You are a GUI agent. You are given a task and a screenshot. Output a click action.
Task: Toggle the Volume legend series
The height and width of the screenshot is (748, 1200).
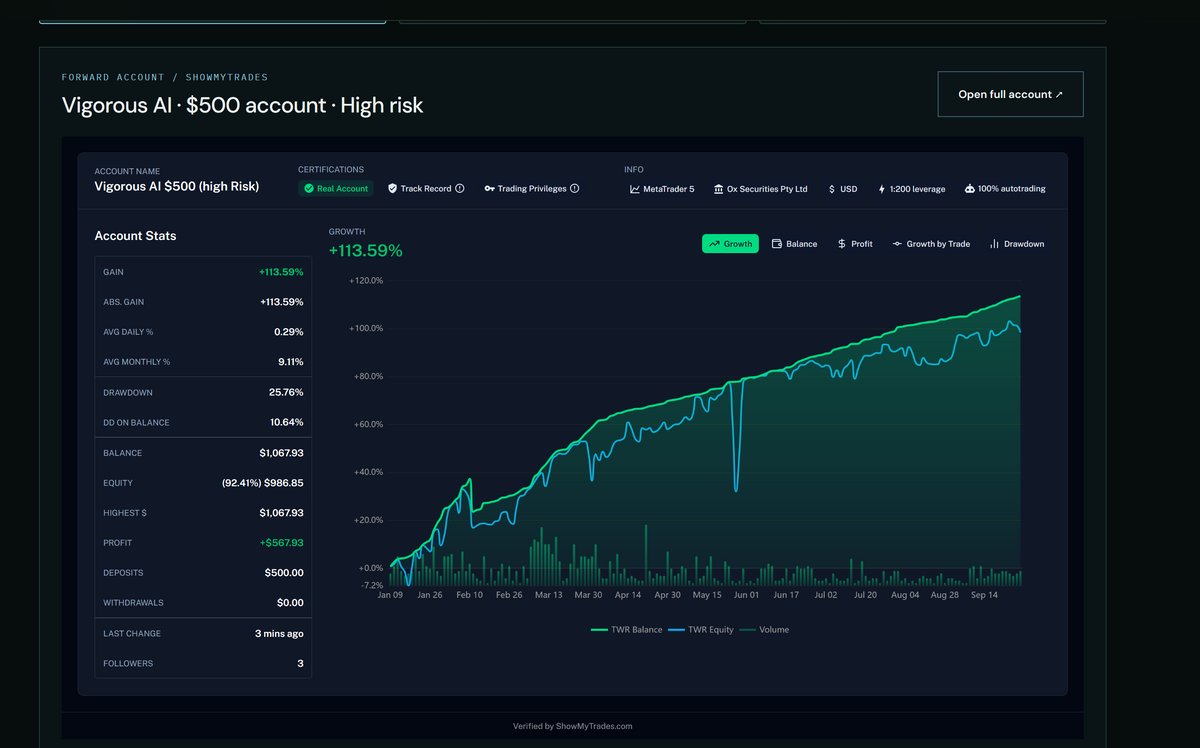[x=765, y=630]
